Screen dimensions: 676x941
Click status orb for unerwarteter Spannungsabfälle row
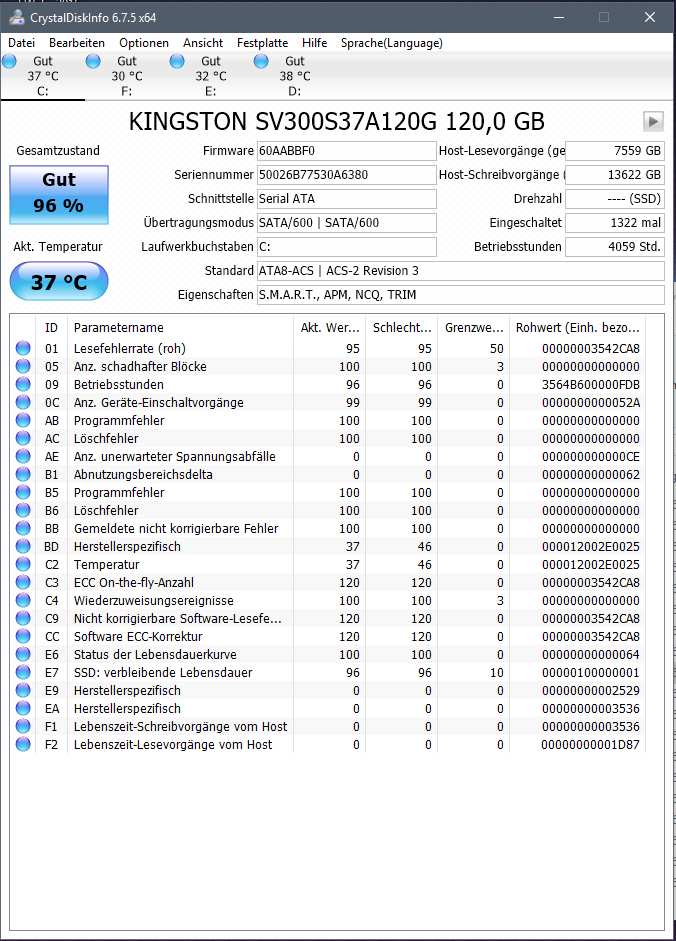click(x=23, y=456)
